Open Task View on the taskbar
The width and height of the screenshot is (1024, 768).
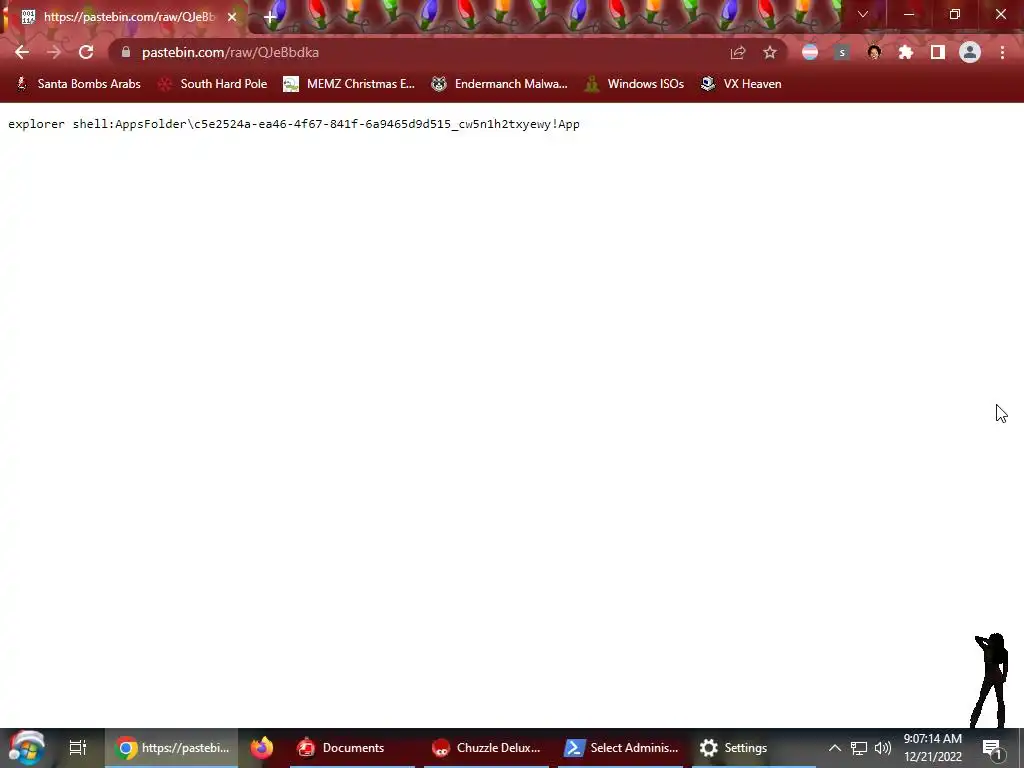[x=78, y=748]
